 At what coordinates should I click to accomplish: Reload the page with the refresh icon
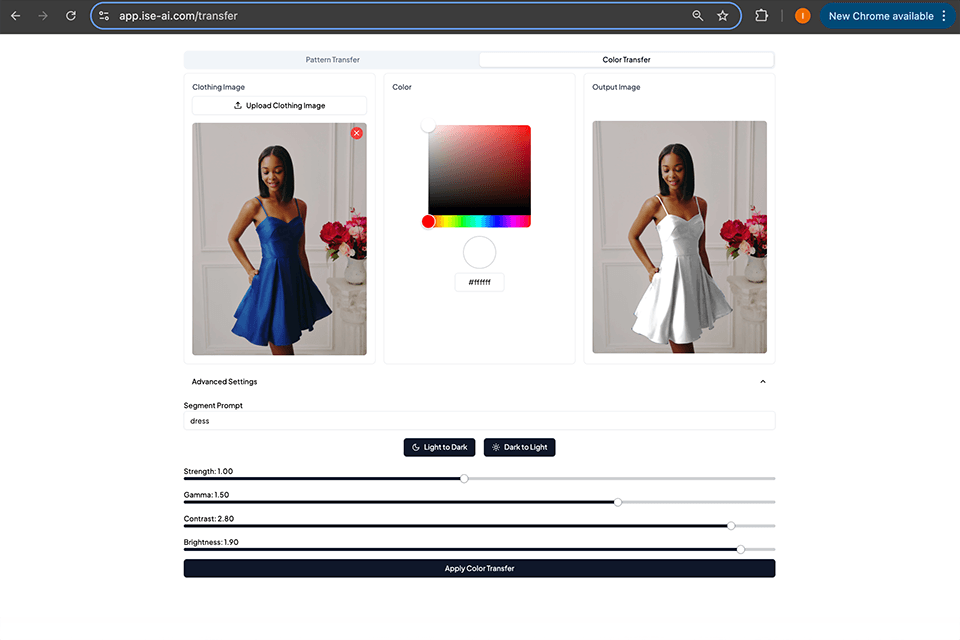tap(69, 15)
